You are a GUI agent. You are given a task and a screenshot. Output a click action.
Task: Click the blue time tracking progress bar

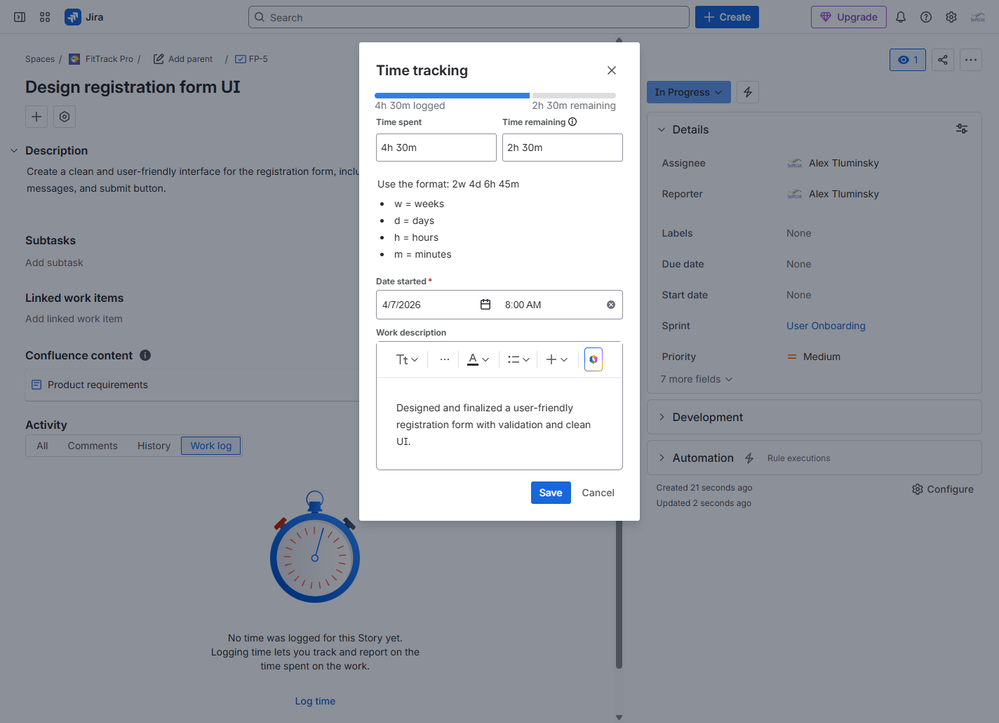(x=451, y=94)
